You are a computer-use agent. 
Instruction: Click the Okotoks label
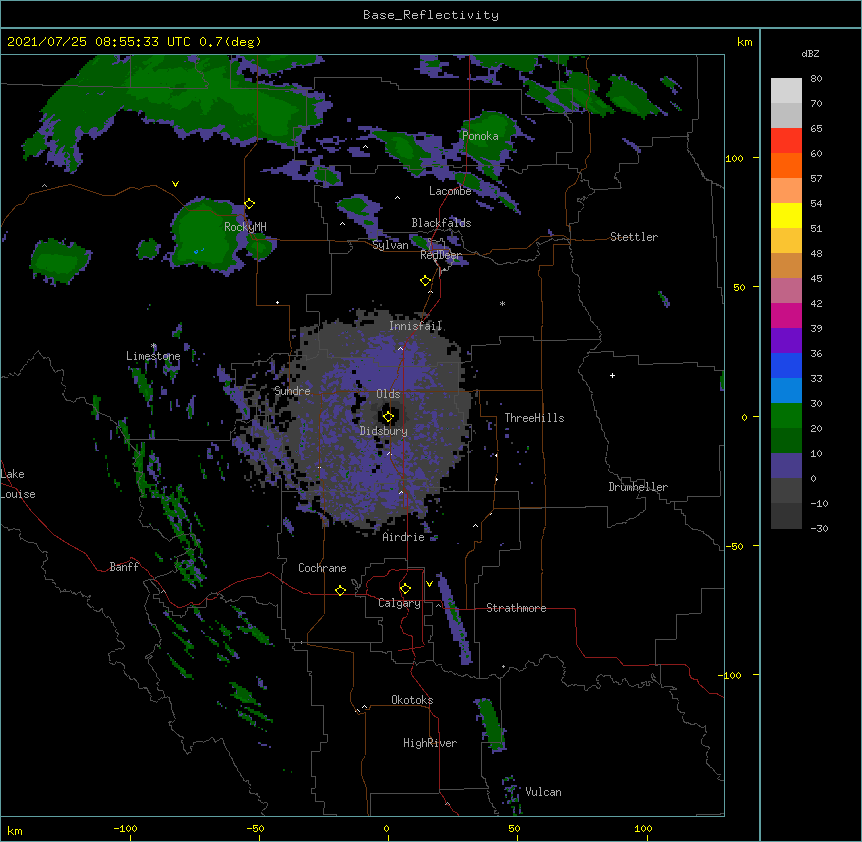(412, 700)
